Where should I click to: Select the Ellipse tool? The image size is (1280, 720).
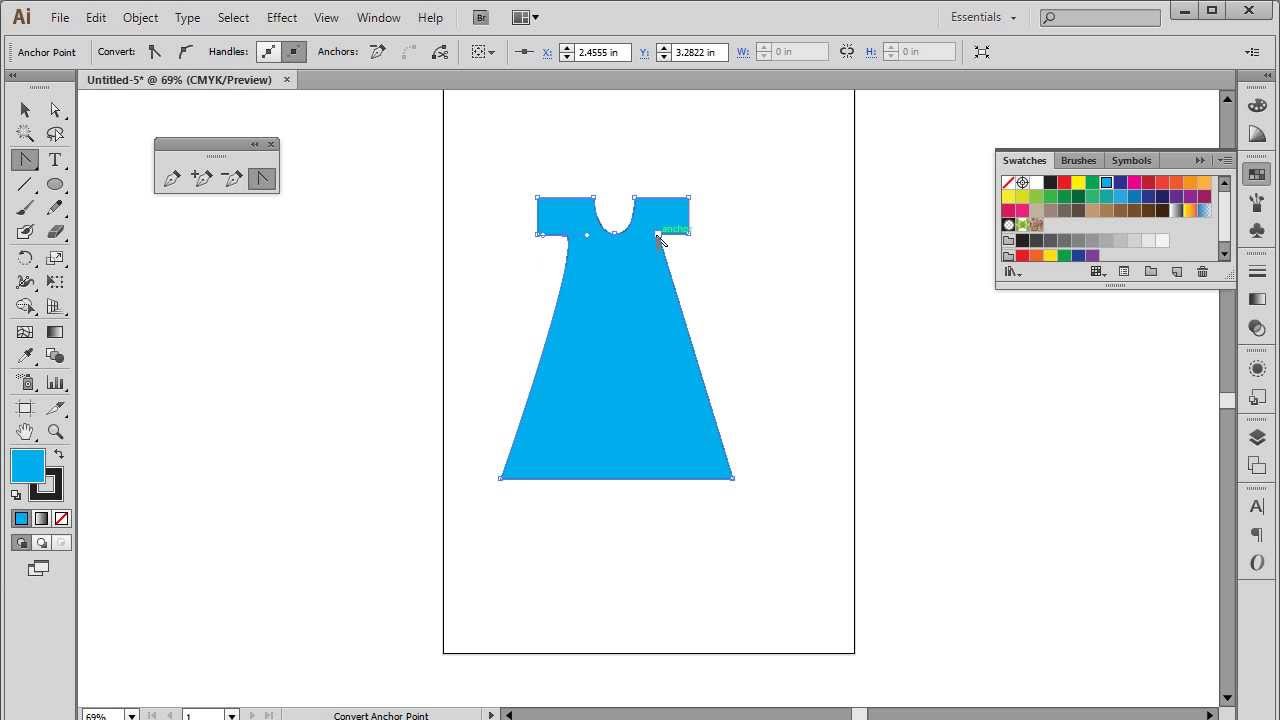[x=55, y=184]
